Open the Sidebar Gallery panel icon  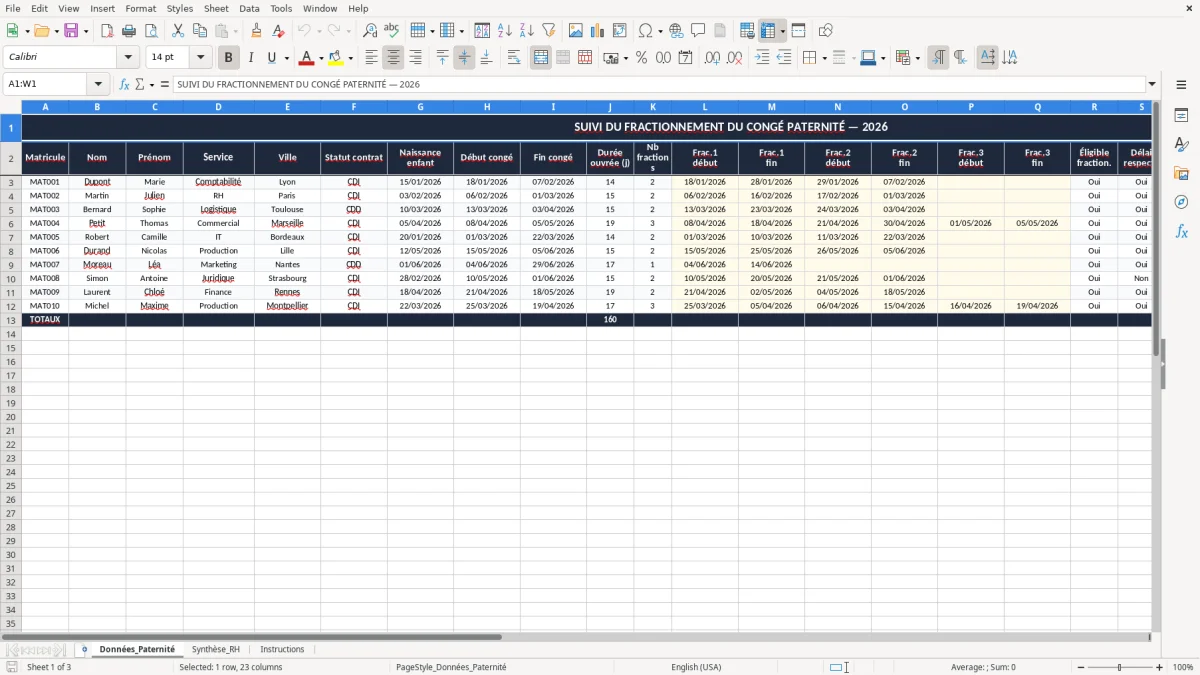click(x=1181, y=174)
